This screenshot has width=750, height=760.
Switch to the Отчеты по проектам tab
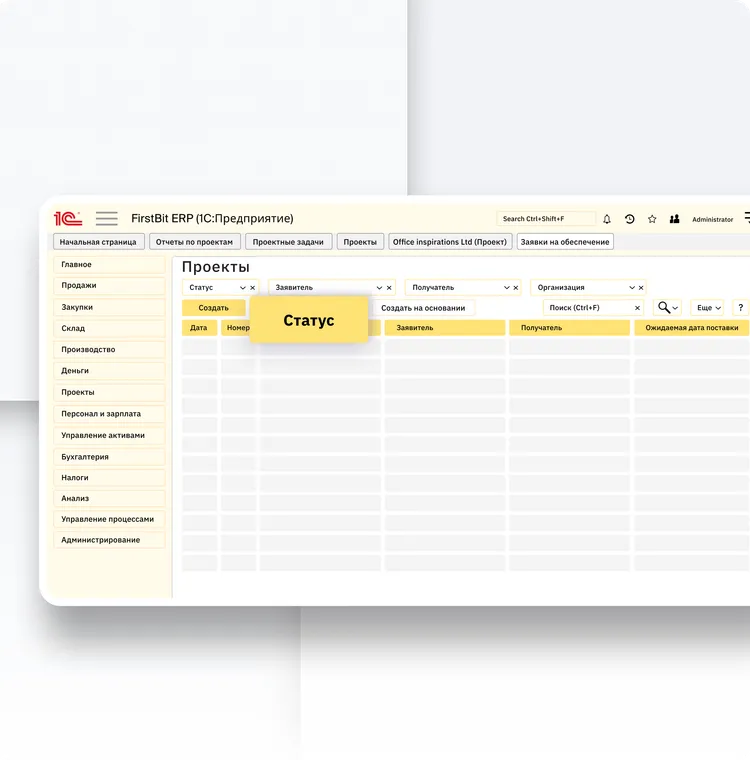point(194,242)
